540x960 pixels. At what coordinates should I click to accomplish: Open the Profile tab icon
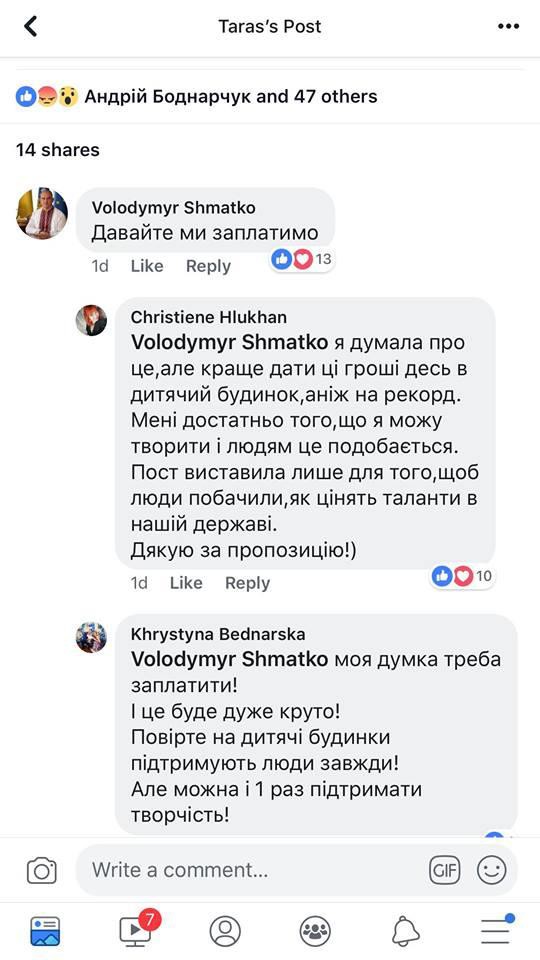225,931
